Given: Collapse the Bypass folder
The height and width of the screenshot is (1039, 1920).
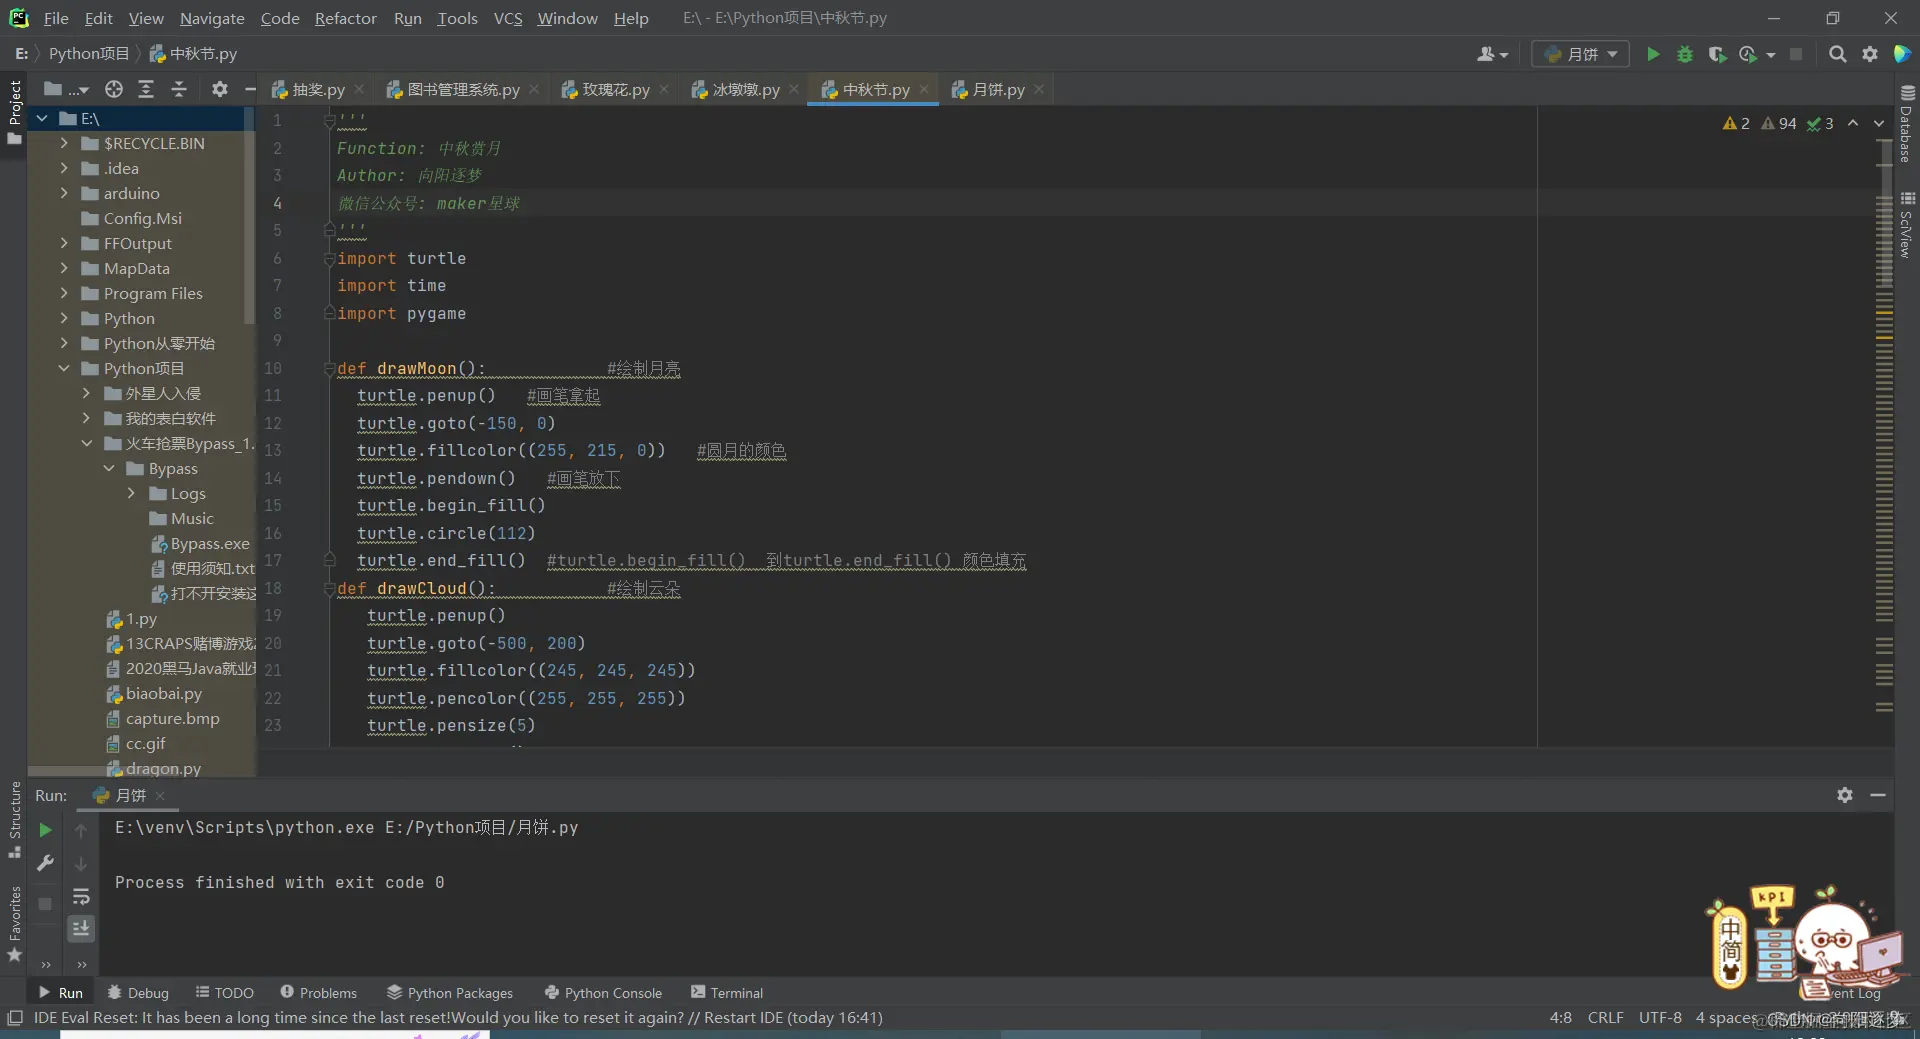Looking at the screenshot, I should 109,468.
